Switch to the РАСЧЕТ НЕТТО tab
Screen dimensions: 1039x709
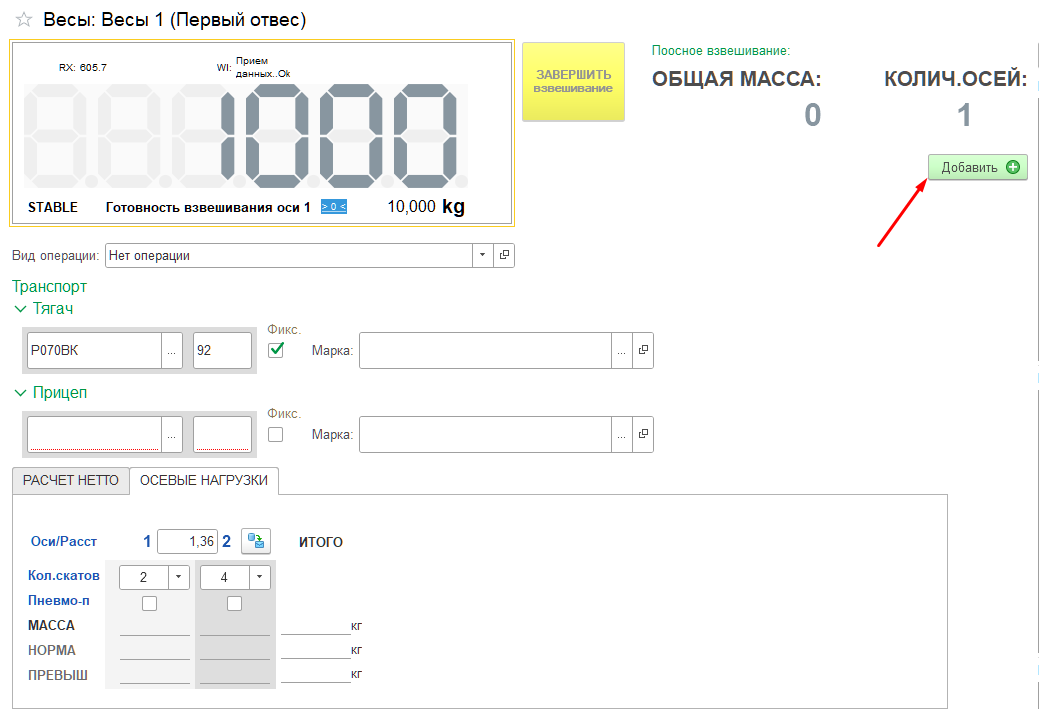70,480
